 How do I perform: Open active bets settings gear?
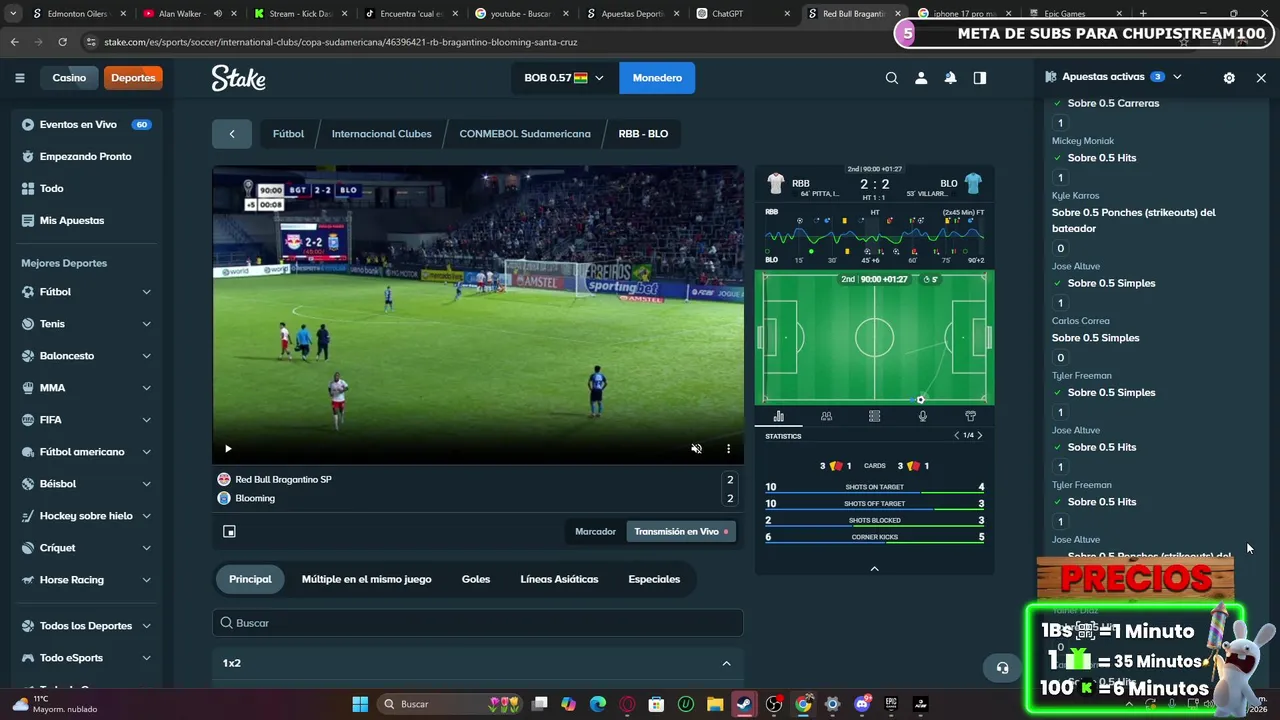(x=1229, y=77)
